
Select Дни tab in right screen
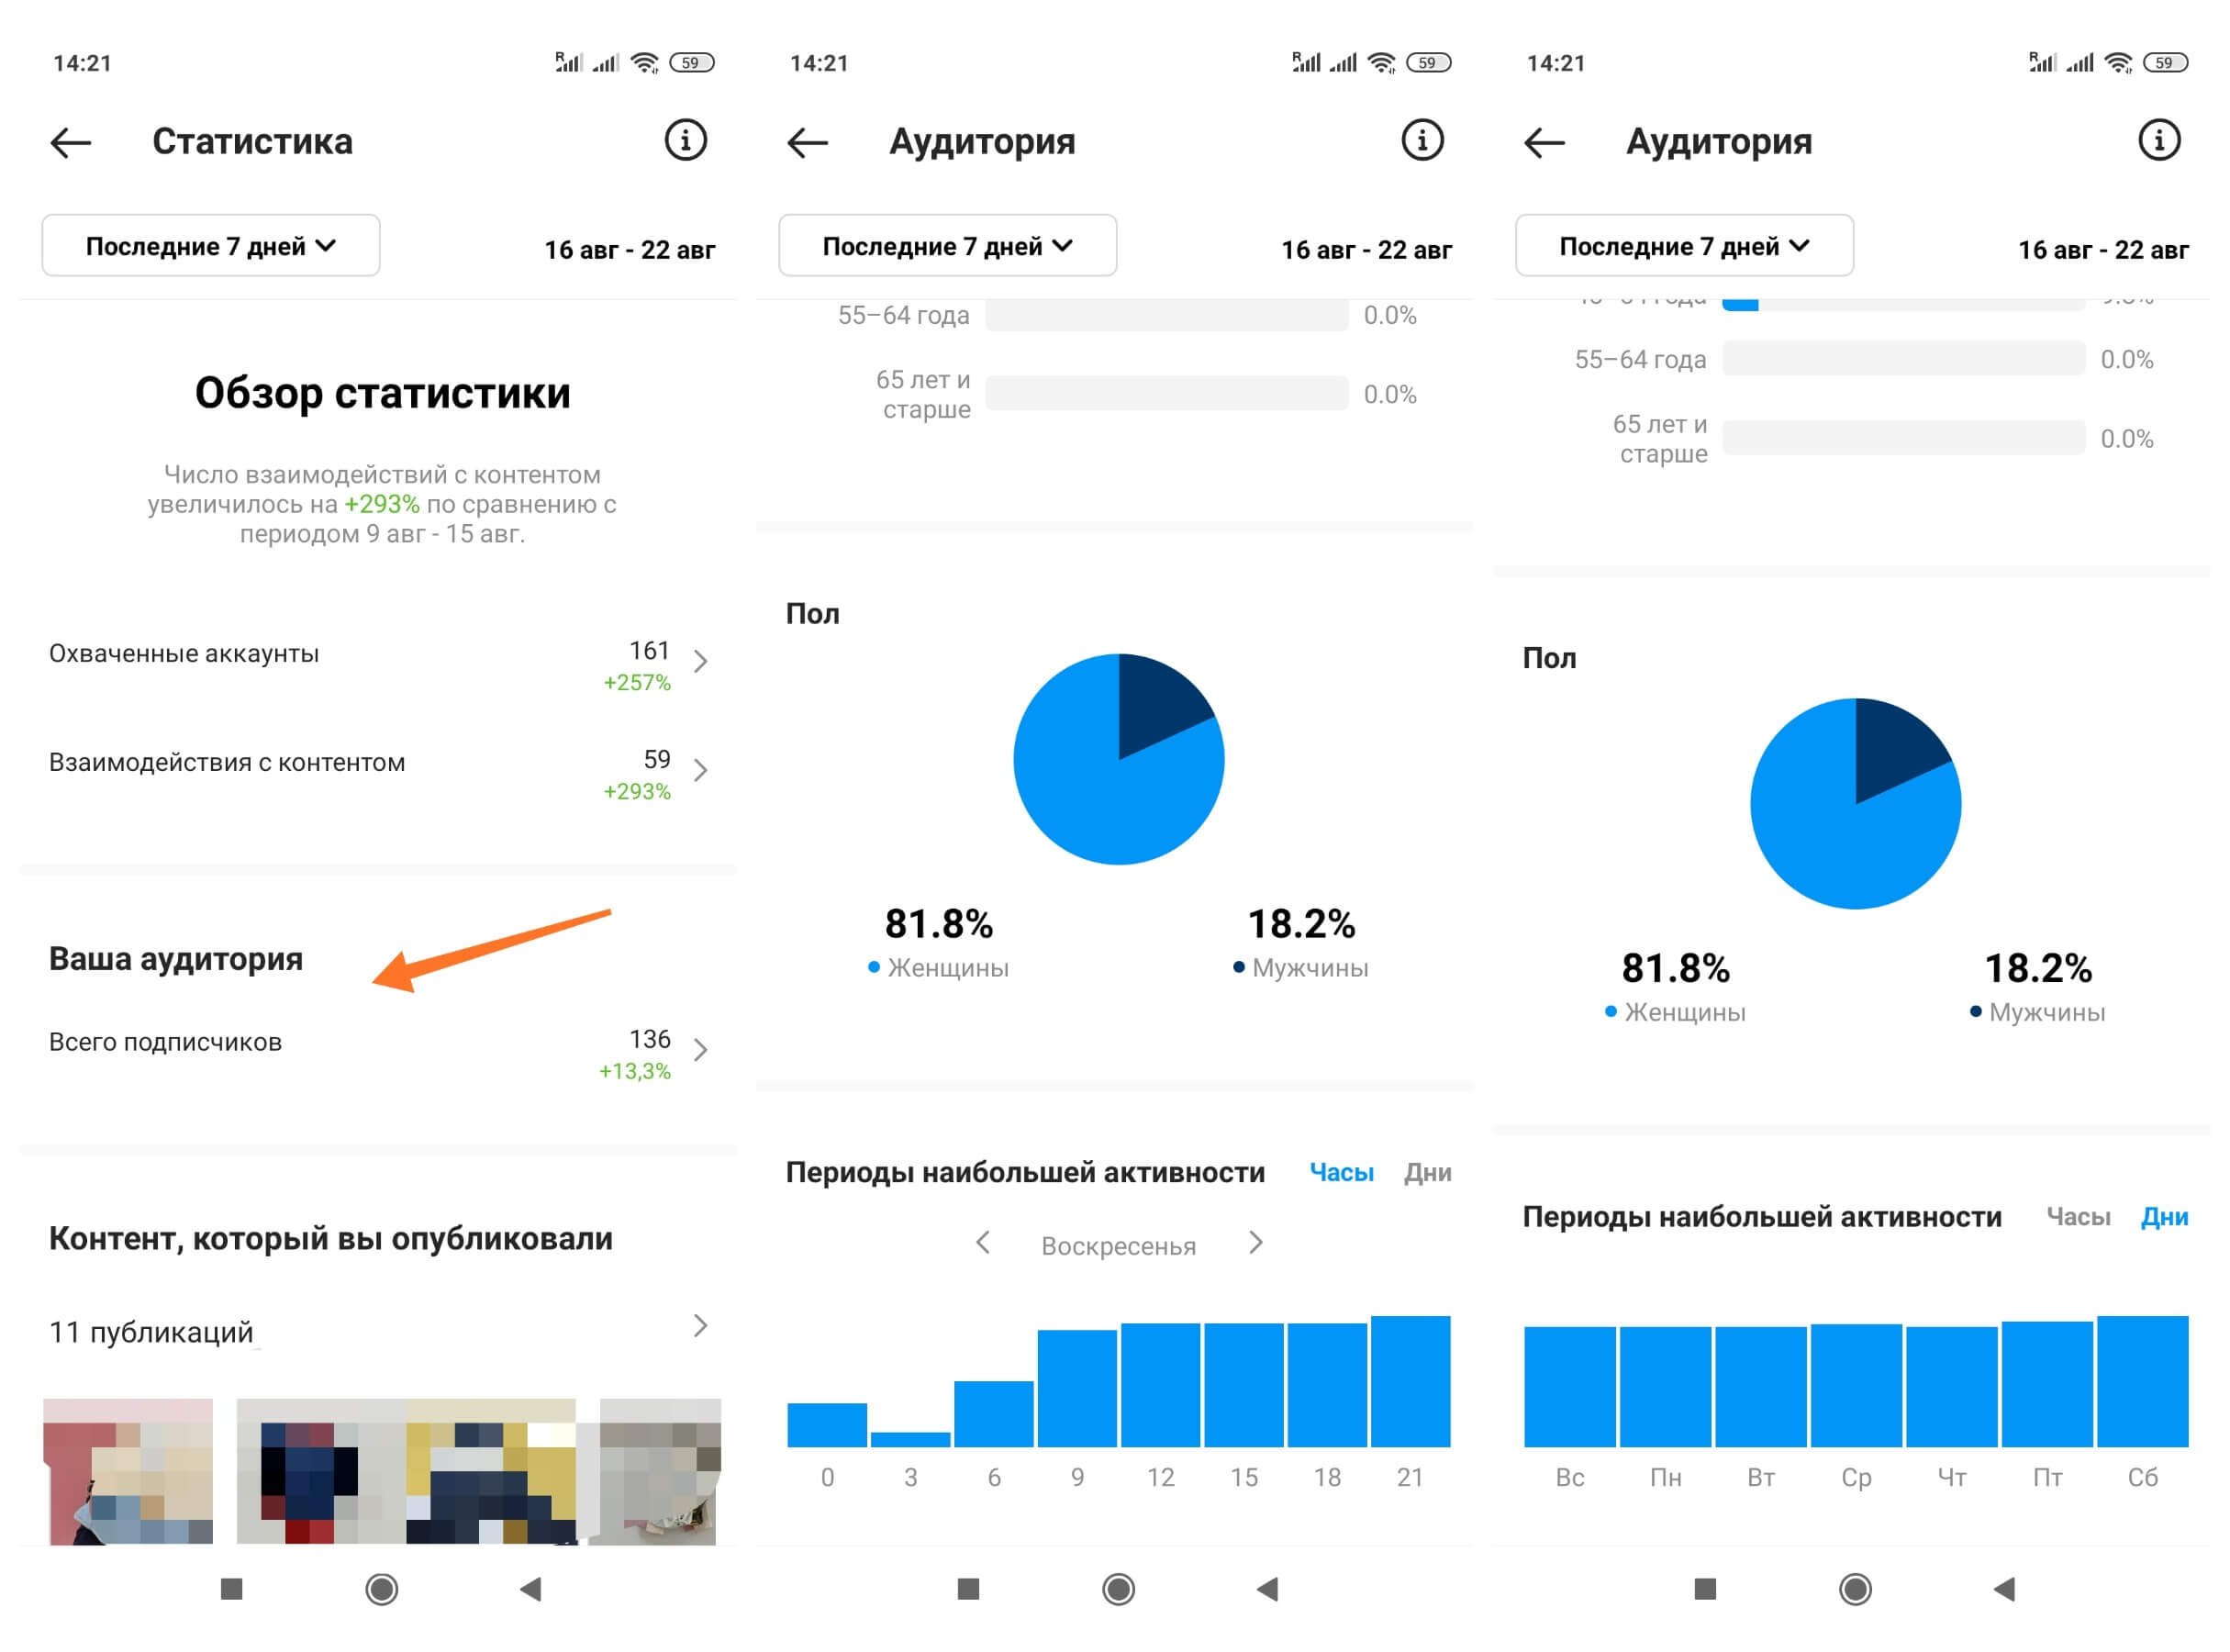(2165, 1217)
